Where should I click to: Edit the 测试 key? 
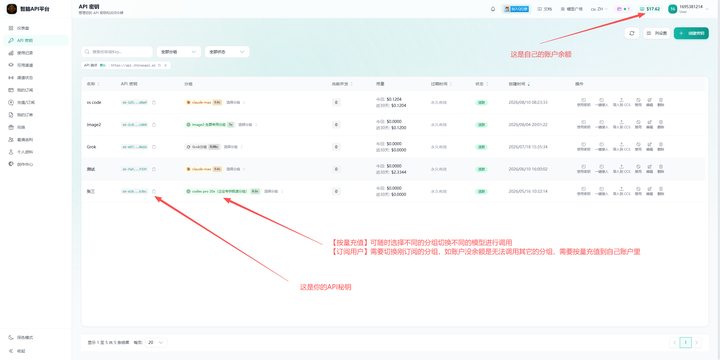649,169
